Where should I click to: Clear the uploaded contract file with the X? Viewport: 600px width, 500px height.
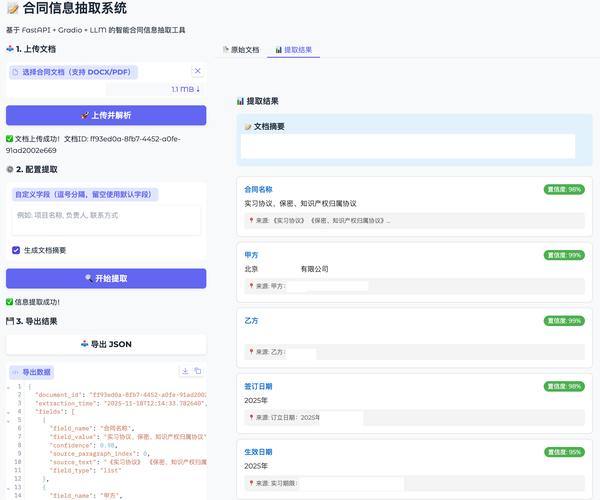(197, 71)
